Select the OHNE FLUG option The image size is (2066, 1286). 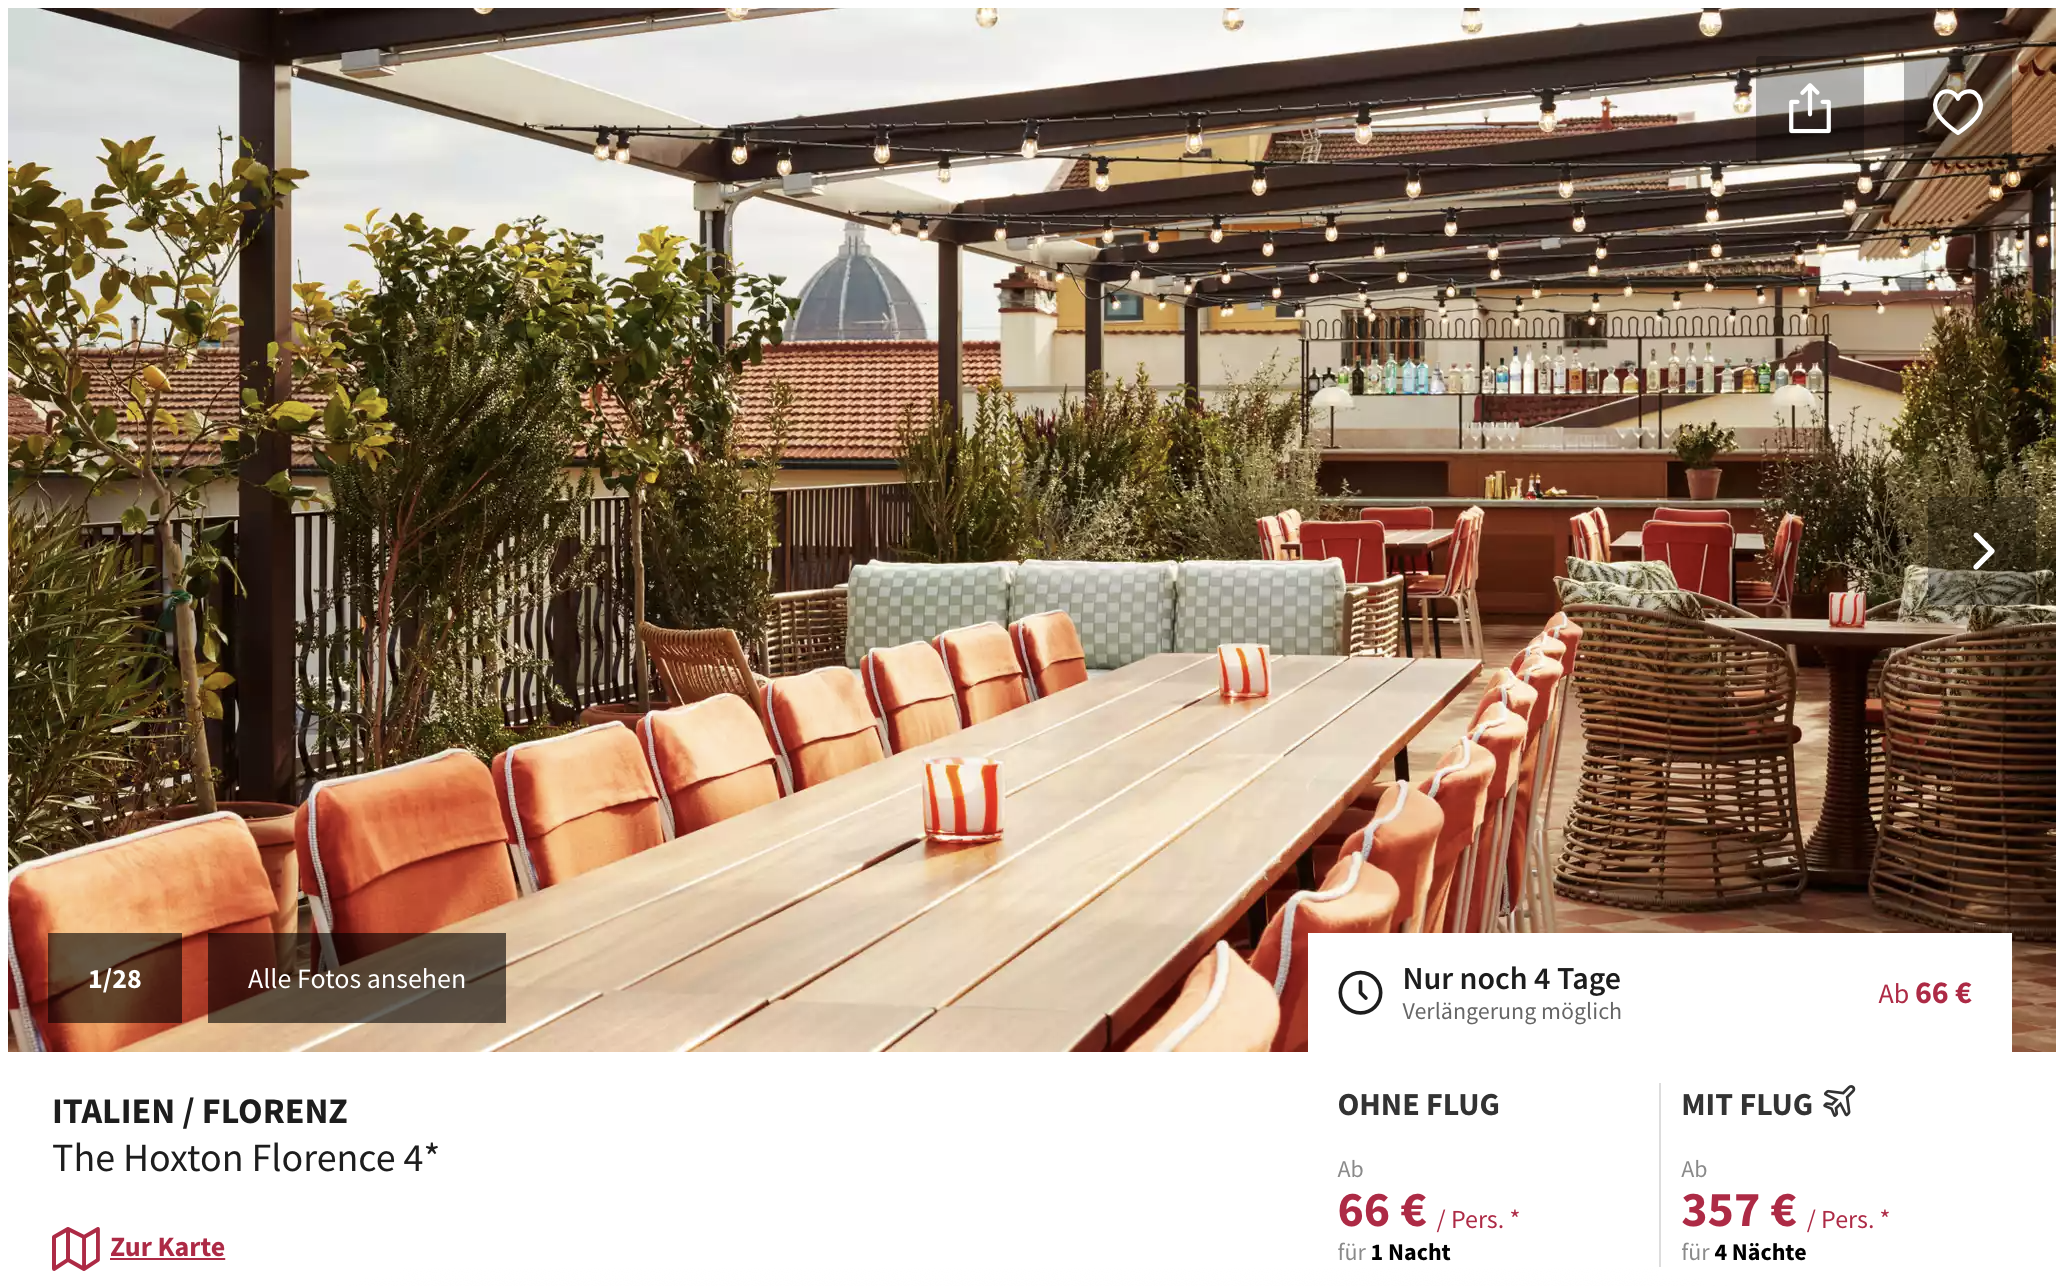pyautogui.click(x=1418, y=1105)
